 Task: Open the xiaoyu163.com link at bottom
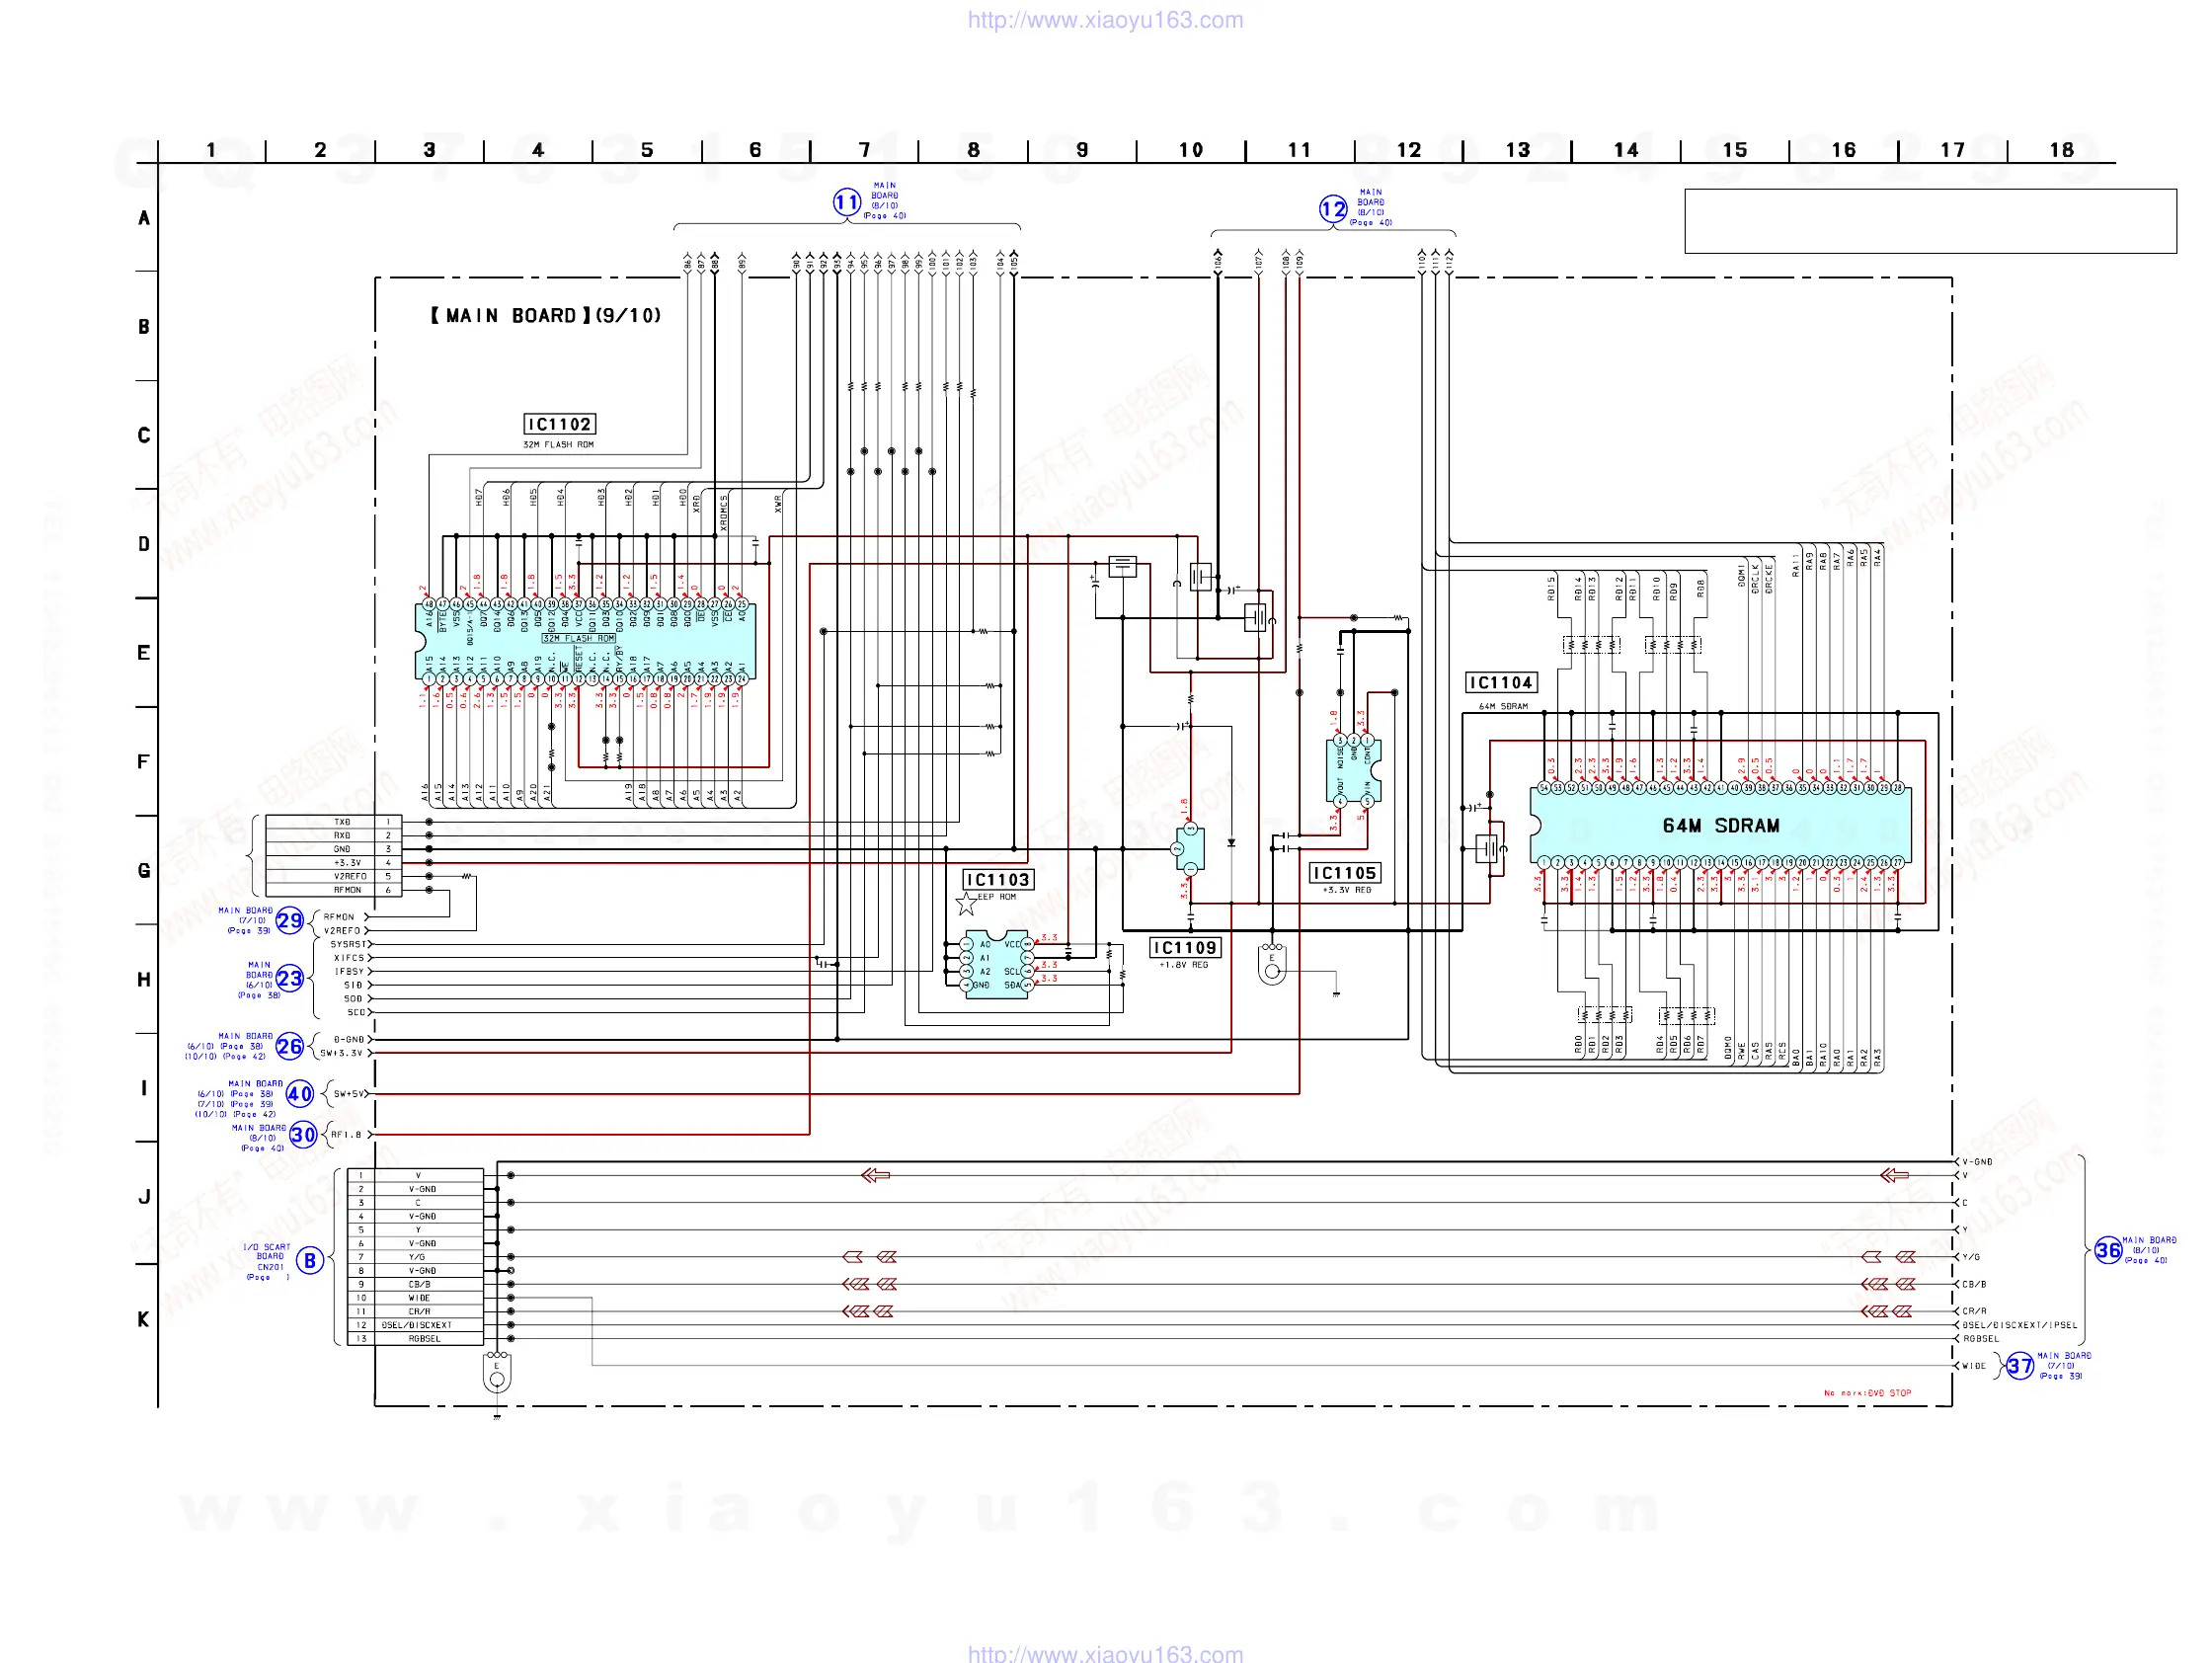(1105, 1654)
